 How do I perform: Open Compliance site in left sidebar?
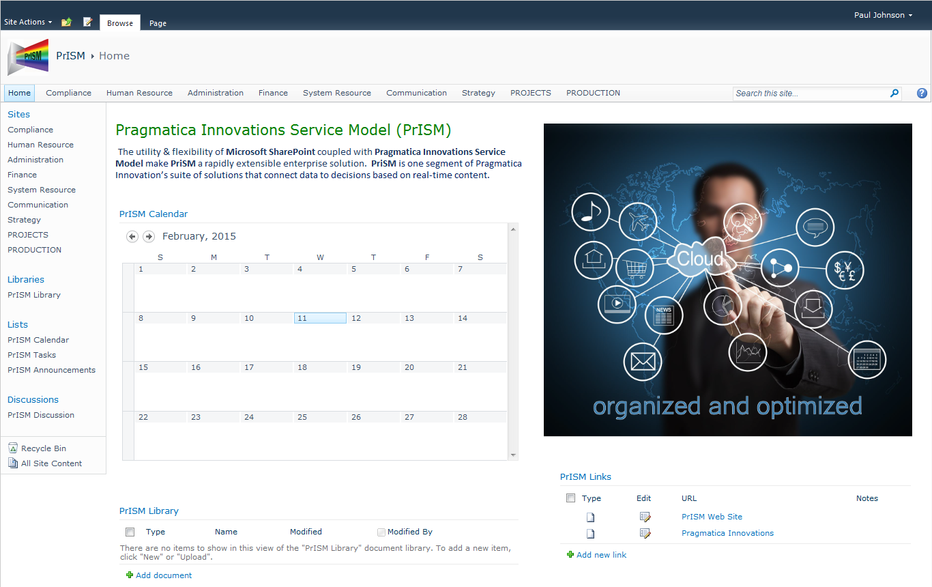[x=30, y=130]
